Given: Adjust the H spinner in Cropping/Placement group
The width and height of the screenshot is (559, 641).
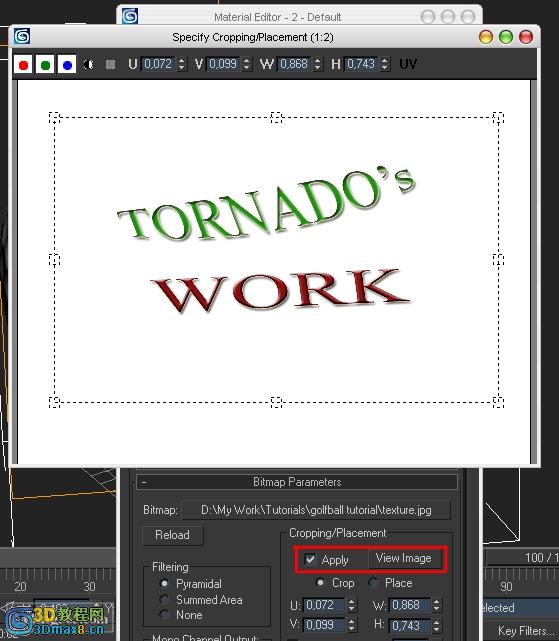Looking at the screenshot, I should [x=437, y=625].
